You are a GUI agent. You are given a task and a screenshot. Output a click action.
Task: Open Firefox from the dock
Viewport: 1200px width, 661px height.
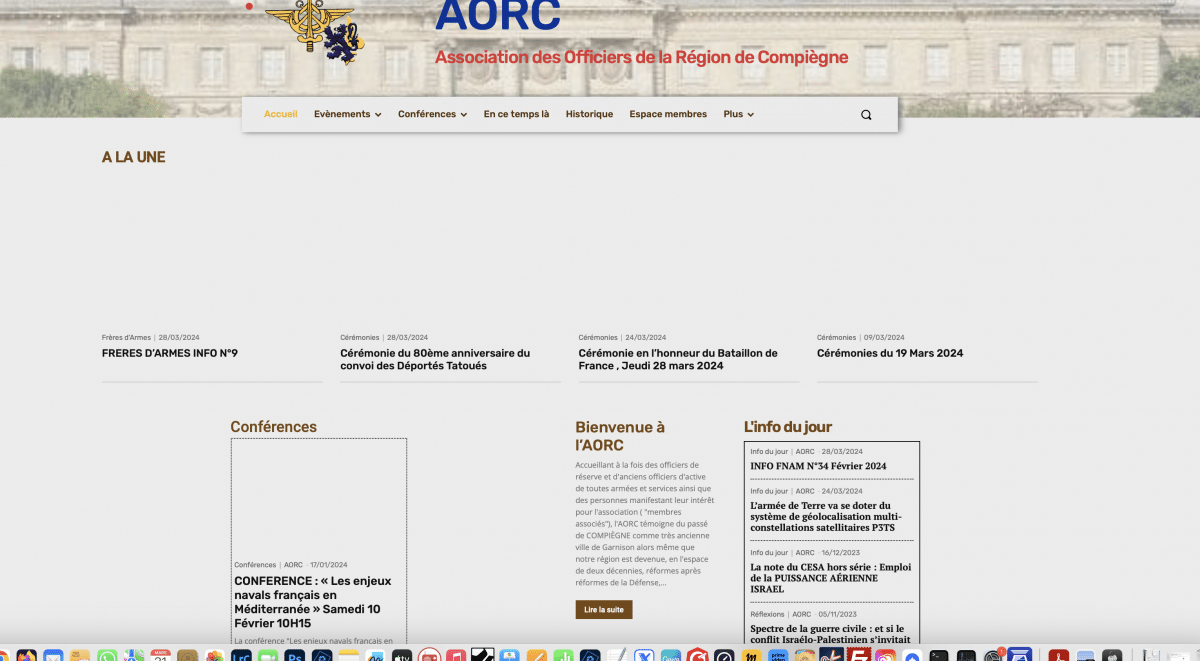click(x=26, y=656)
